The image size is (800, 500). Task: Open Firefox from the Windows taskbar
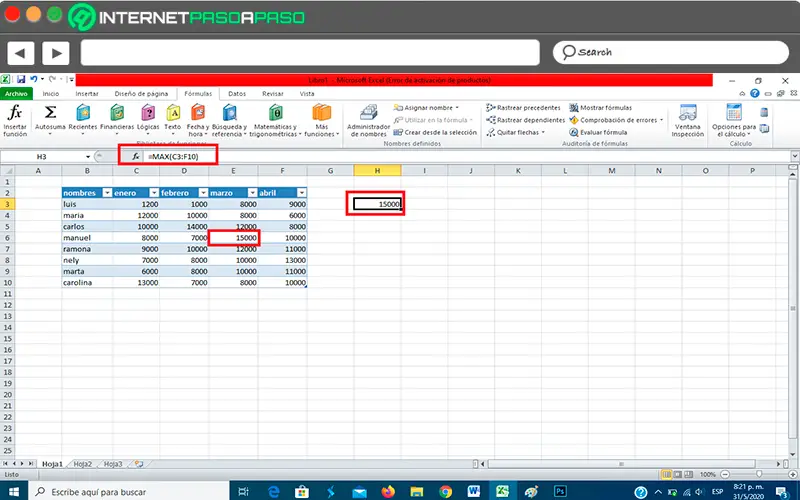(388, 491)
